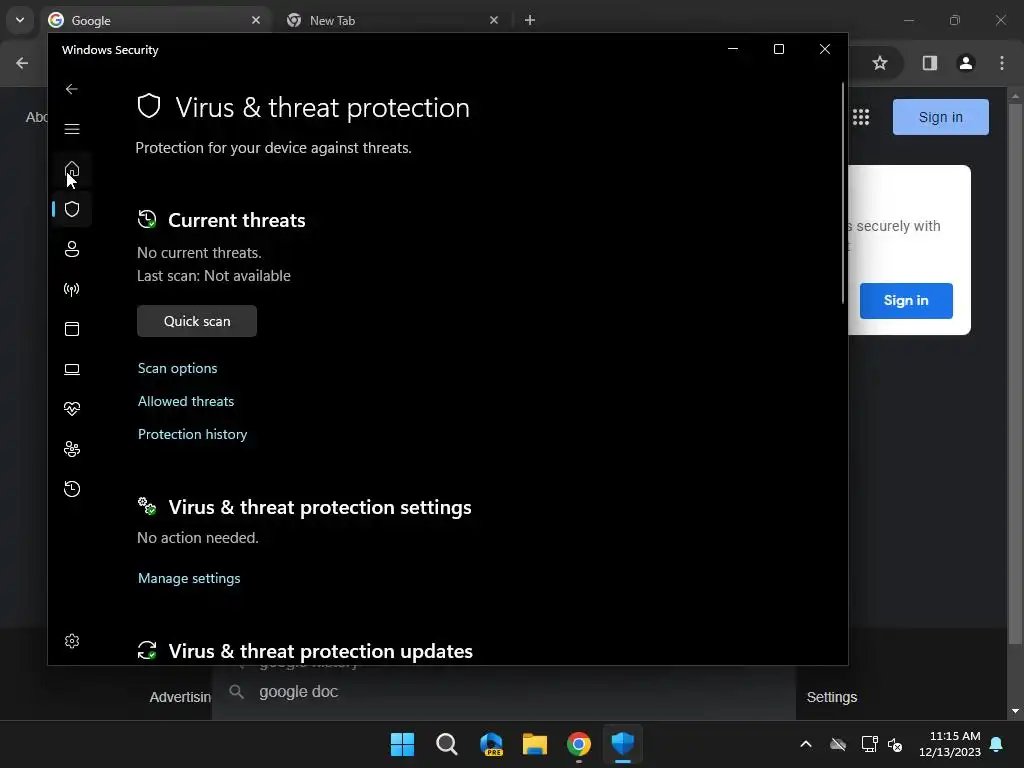The height and width of the screenshot is (768, 1024).
Task: Open Device performance & health heart icon
Action: [72, 409]
